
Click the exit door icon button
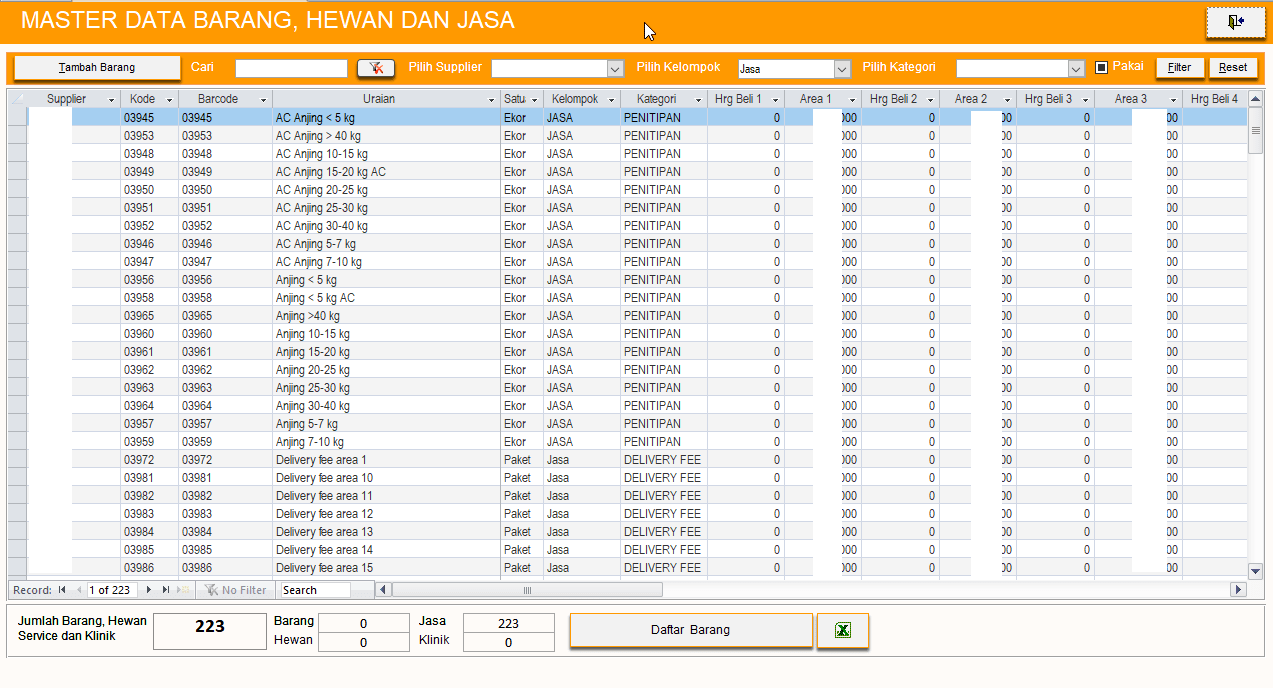1235,22
